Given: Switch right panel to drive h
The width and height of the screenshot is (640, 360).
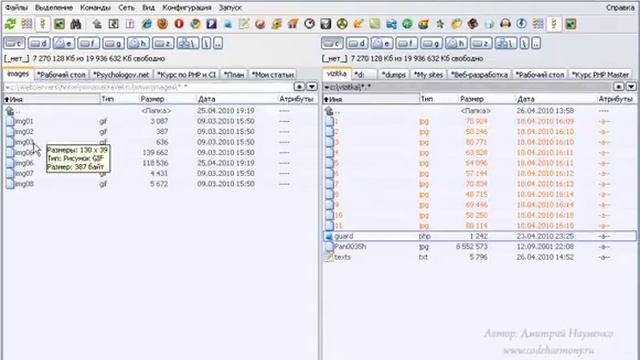Looking at the screenshot, I should (456, 43).
